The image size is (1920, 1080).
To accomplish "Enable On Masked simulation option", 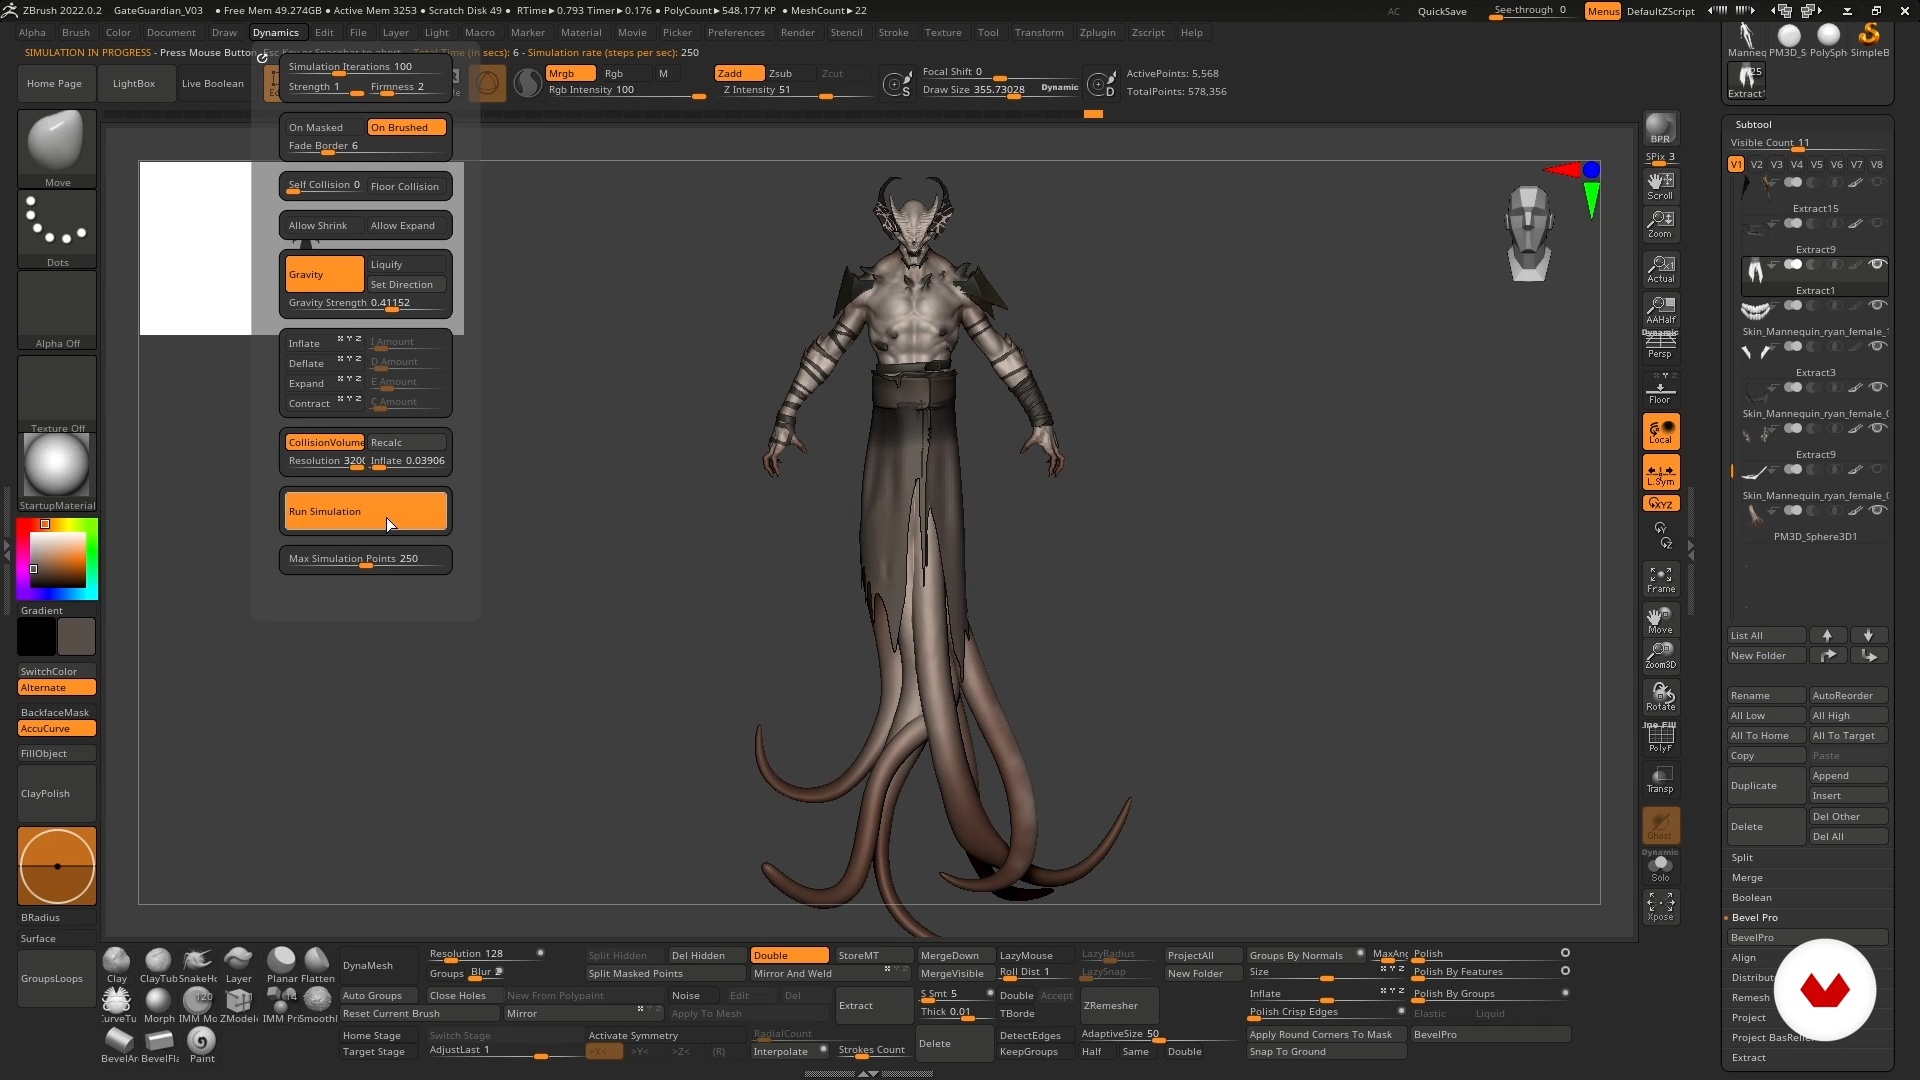I will click(324, 127).
